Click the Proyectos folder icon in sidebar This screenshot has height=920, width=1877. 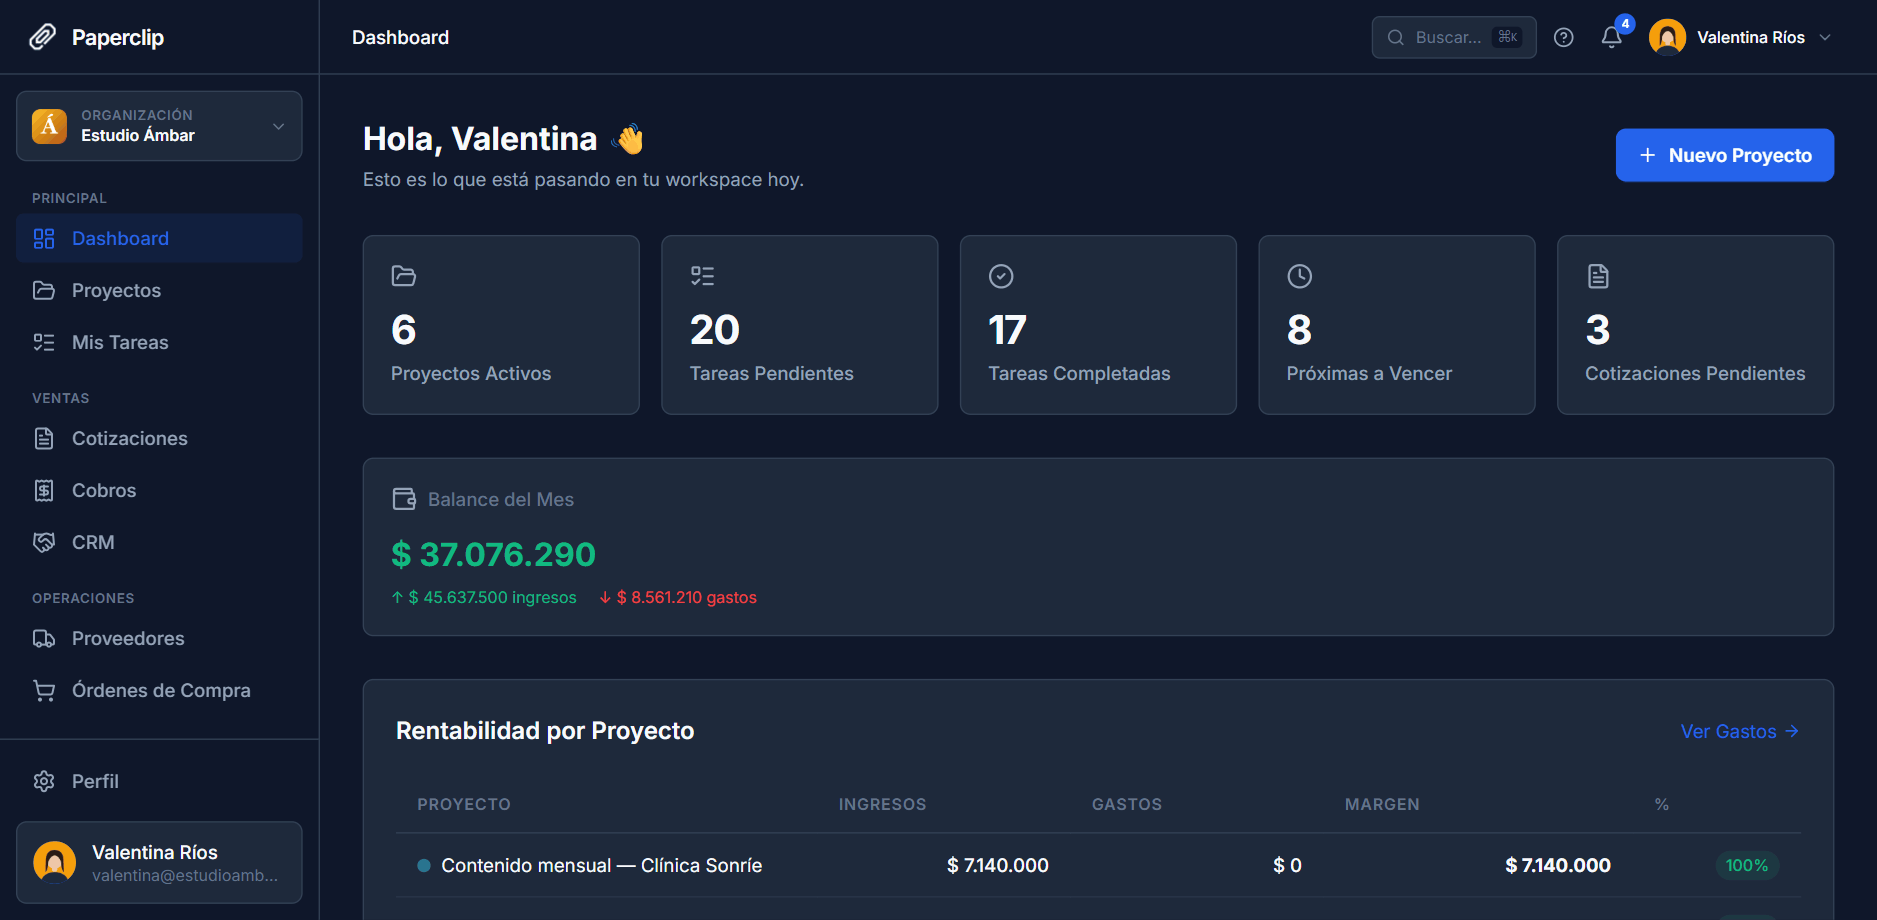tap(44, 290)
